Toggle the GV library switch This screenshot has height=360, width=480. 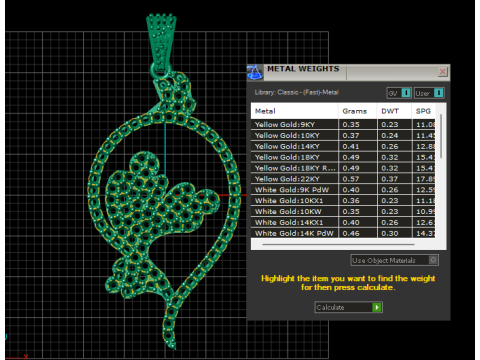399,93
